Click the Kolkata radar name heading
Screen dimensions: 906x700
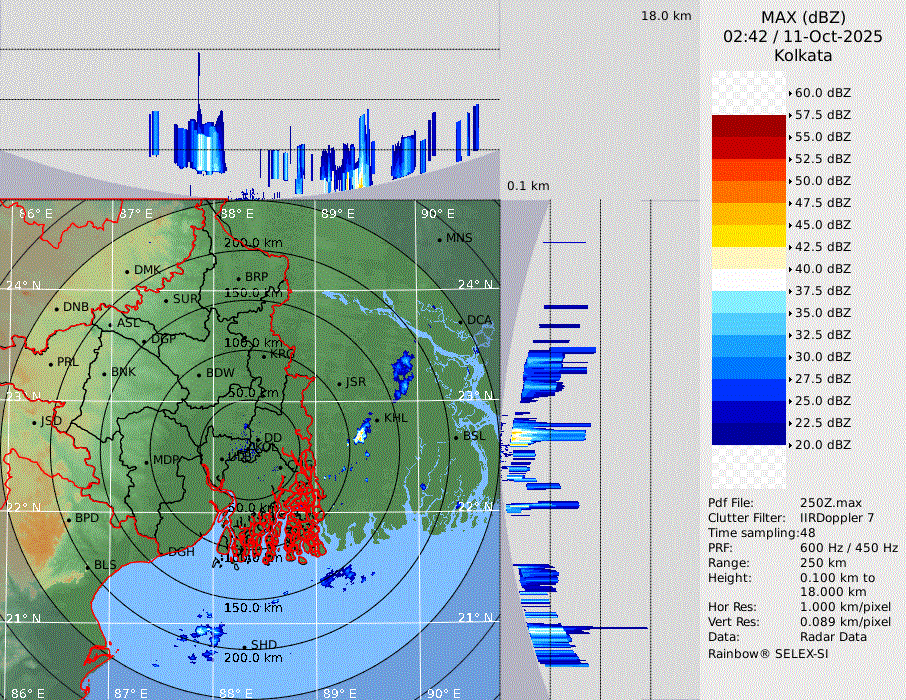click(803, 55)
